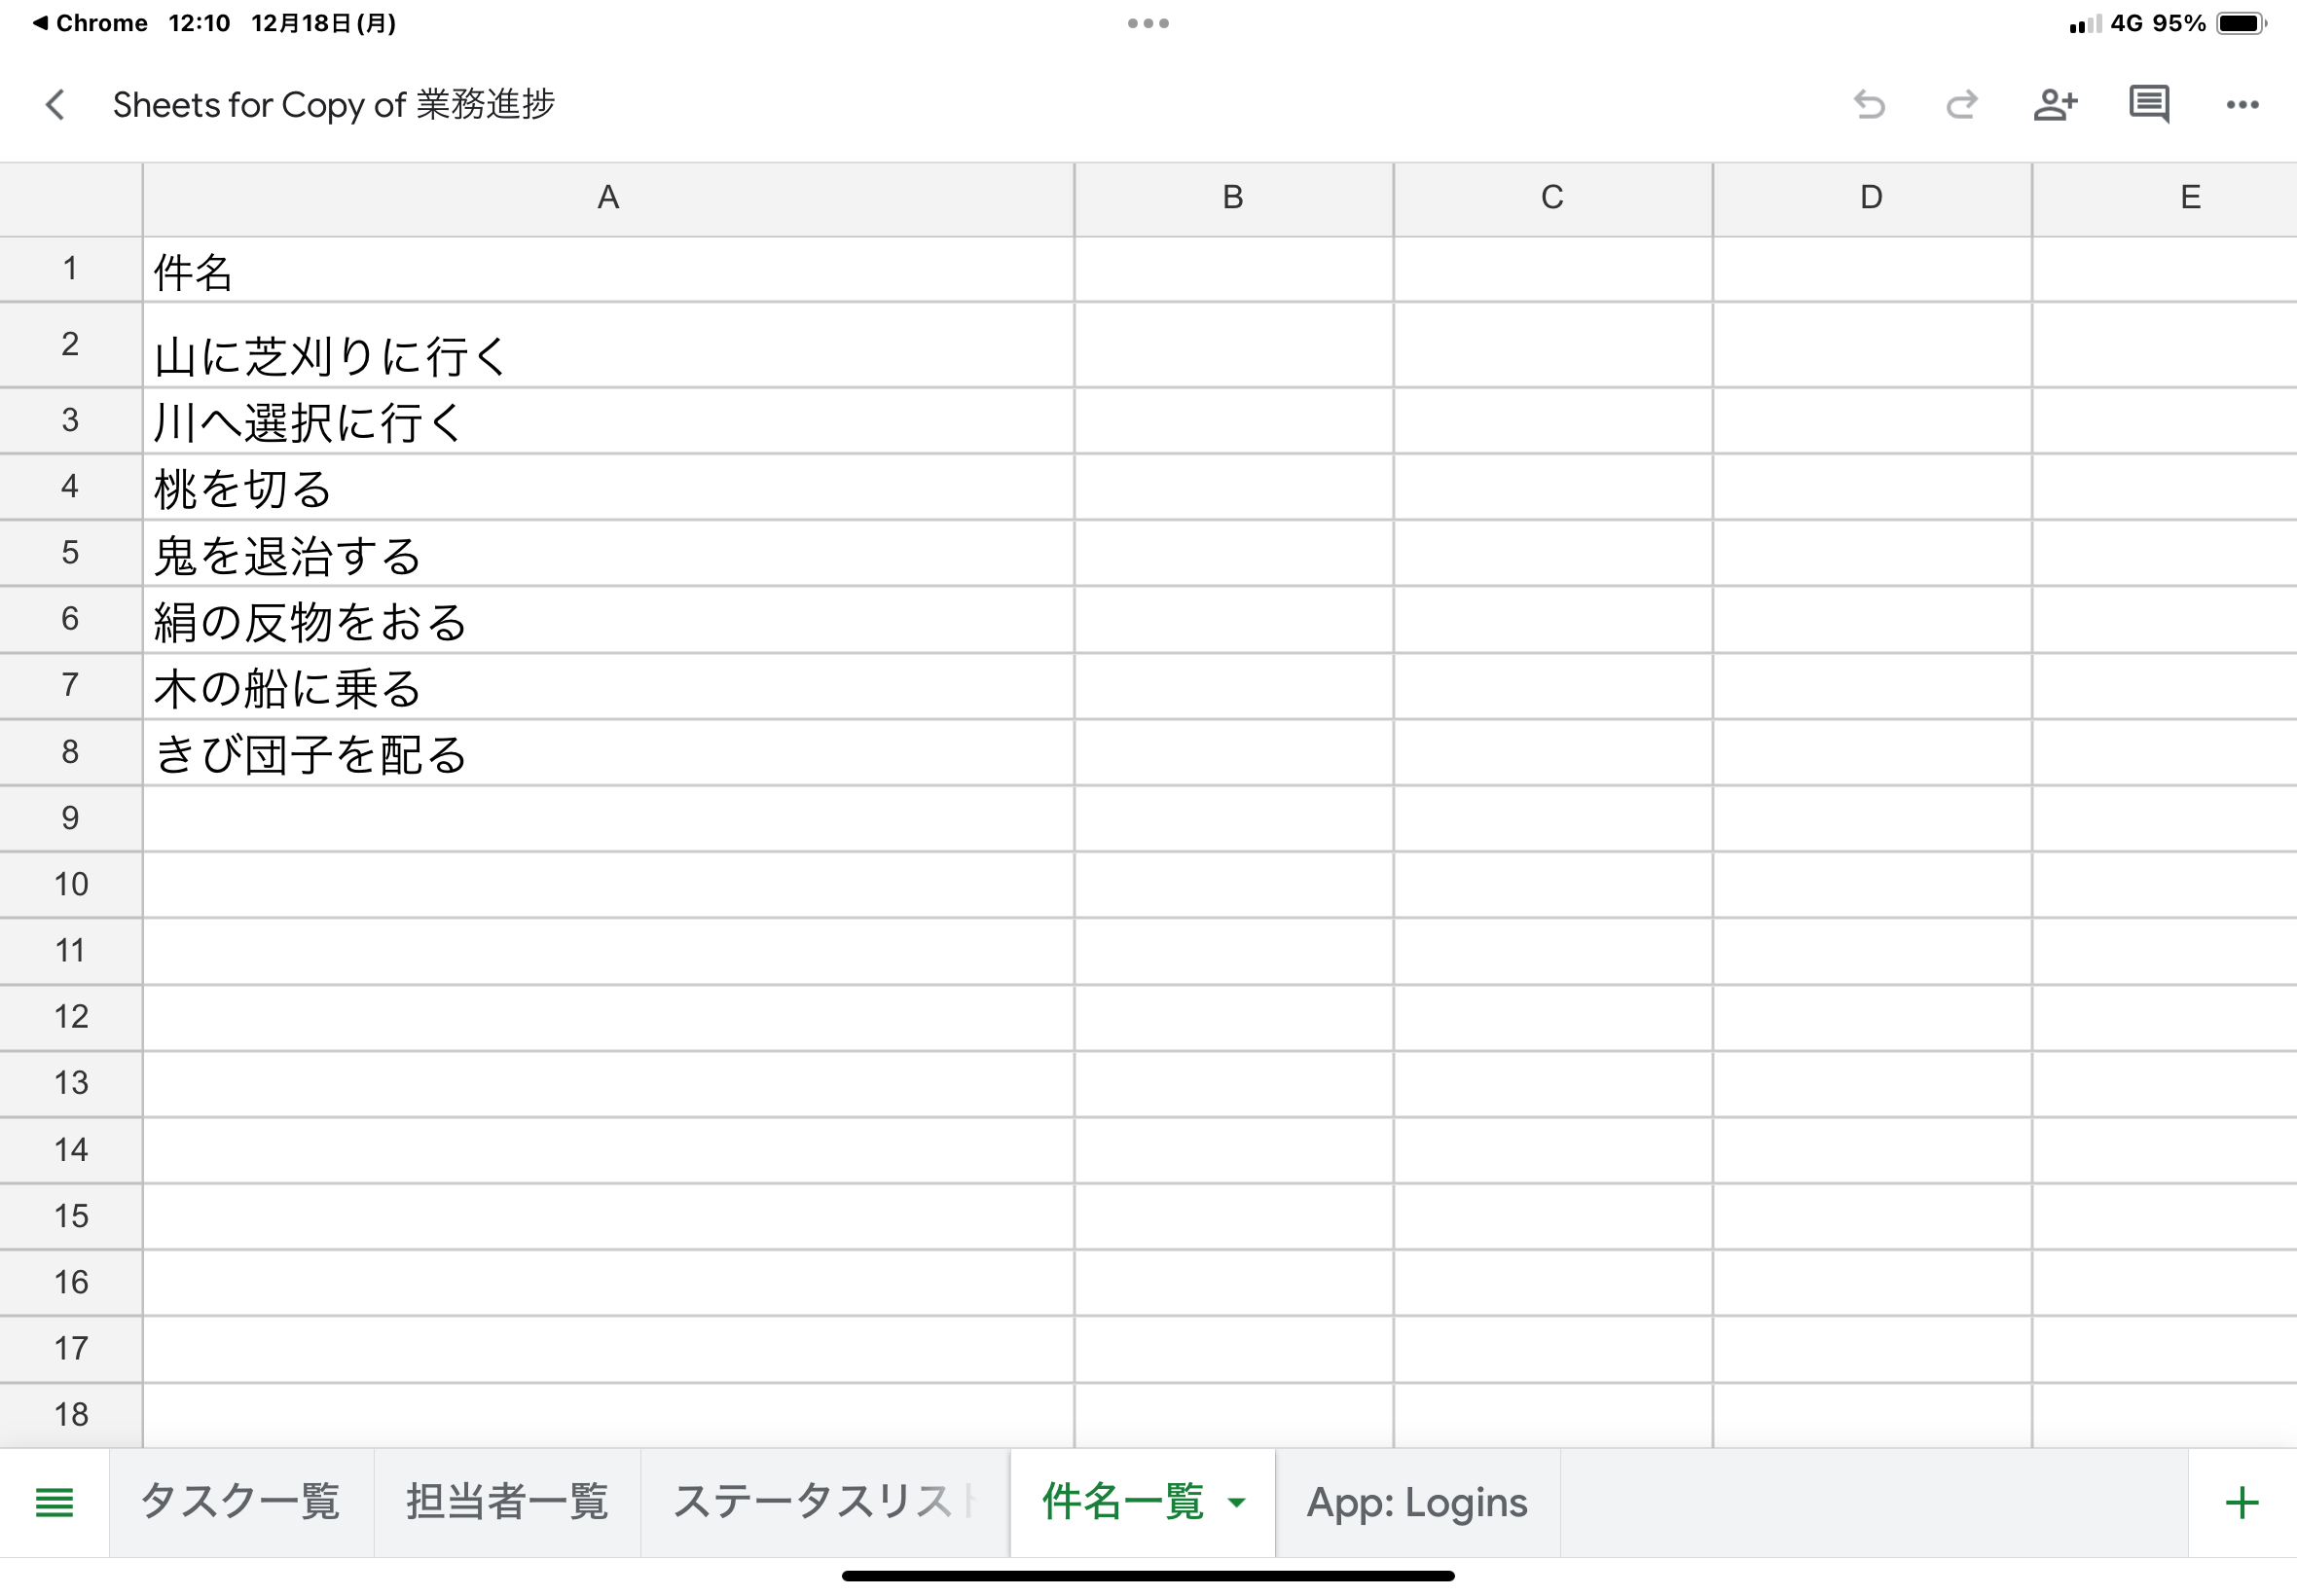The height and width of the screenshot is (1596, 2297).
Task: Open the three-dot overflow menu
Action: tap(2243, 104)
